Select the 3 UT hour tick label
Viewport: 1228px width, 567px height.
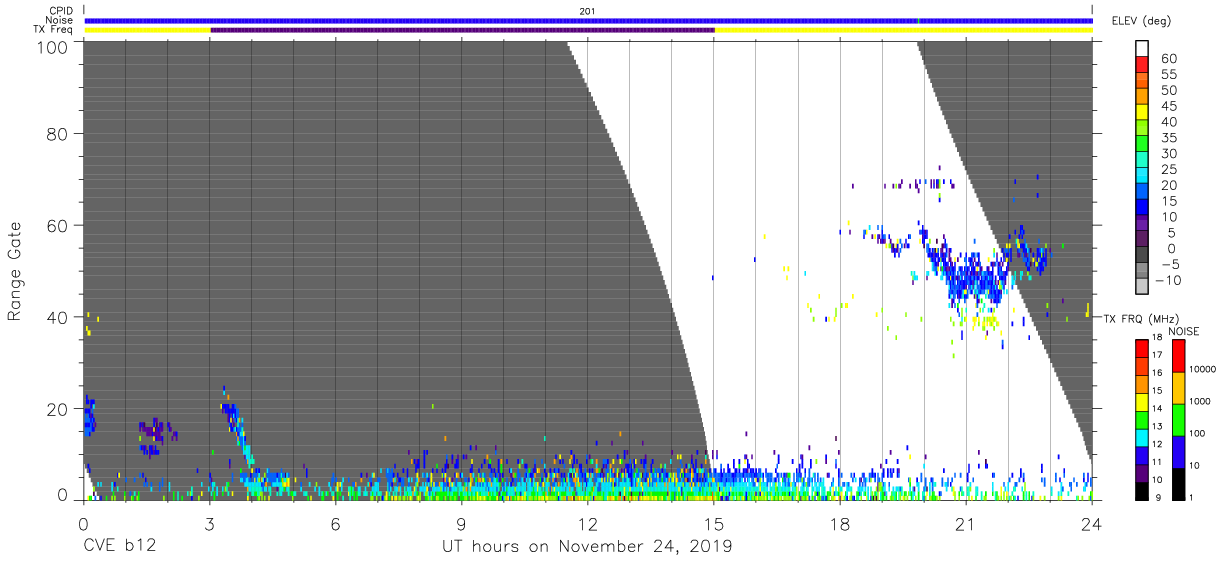pos(209,523)
